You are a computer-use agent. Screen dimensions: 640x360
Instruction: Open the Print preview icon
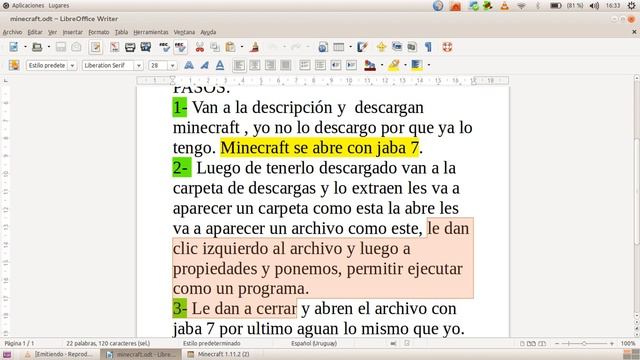click(146, 47)
